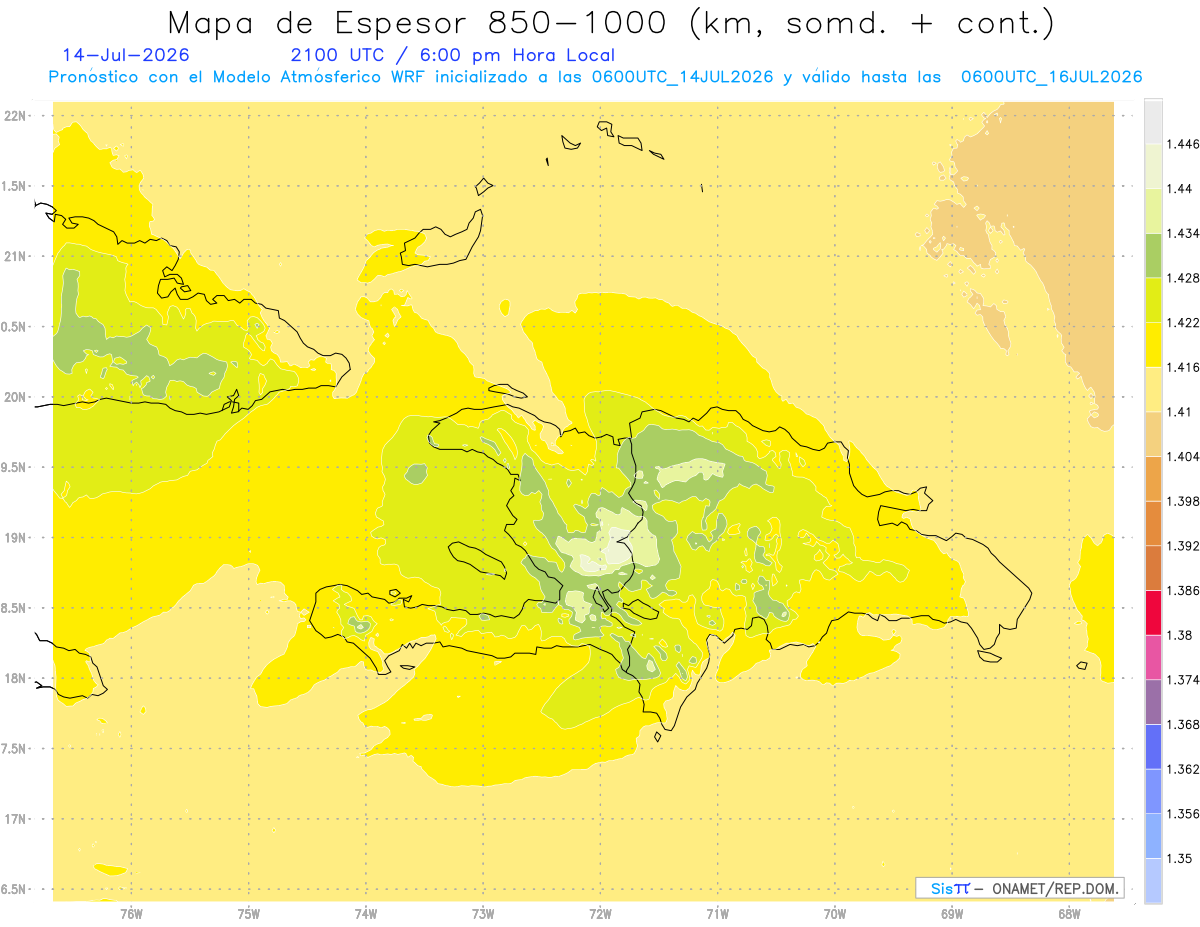Select the legend value "1.434"
The image size is (1200, 927).
(x=1183, y=233)
